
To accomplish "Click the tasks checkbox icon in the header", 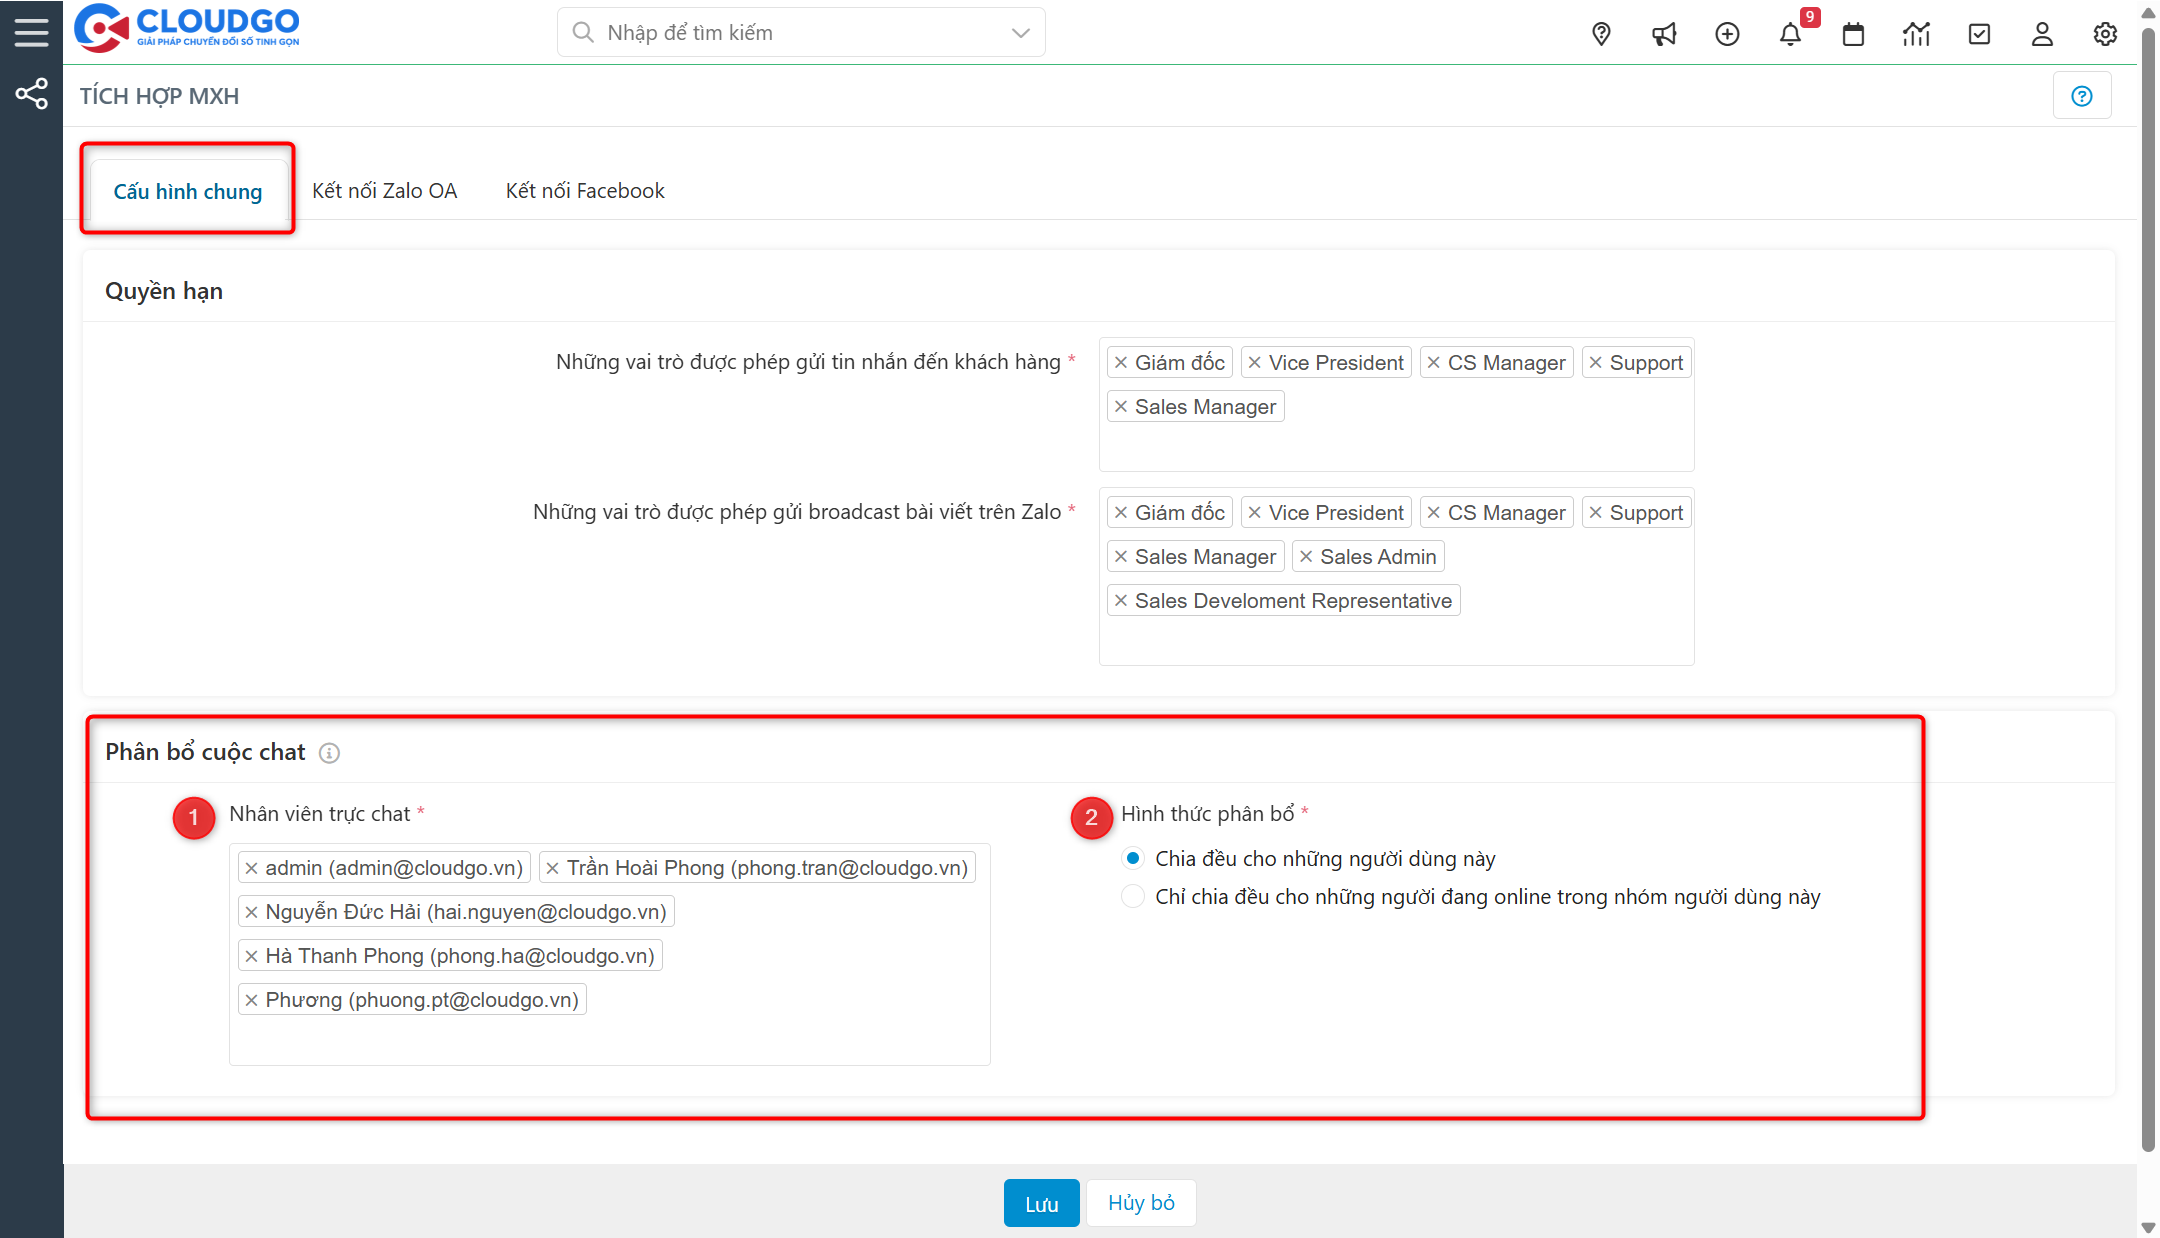I will coord(1980,33).
